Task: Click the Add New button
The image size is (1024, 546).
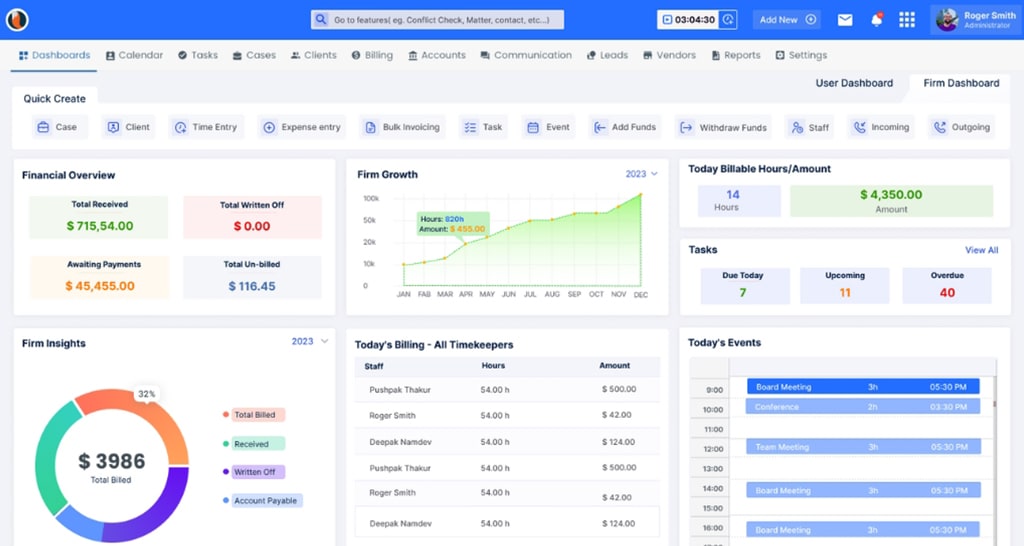Action: coord(788,20)
